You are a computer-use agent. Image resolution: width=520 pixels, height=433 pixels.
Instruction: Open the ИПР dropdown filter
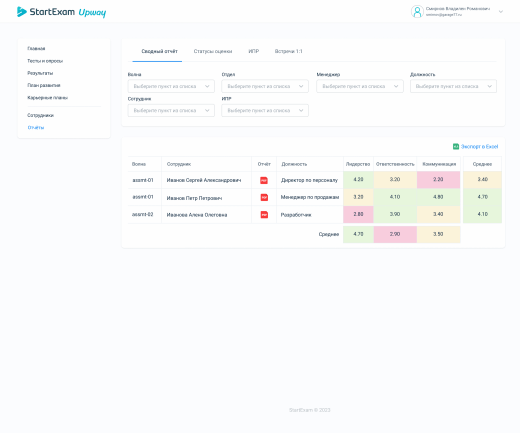[x=265, y=110]
